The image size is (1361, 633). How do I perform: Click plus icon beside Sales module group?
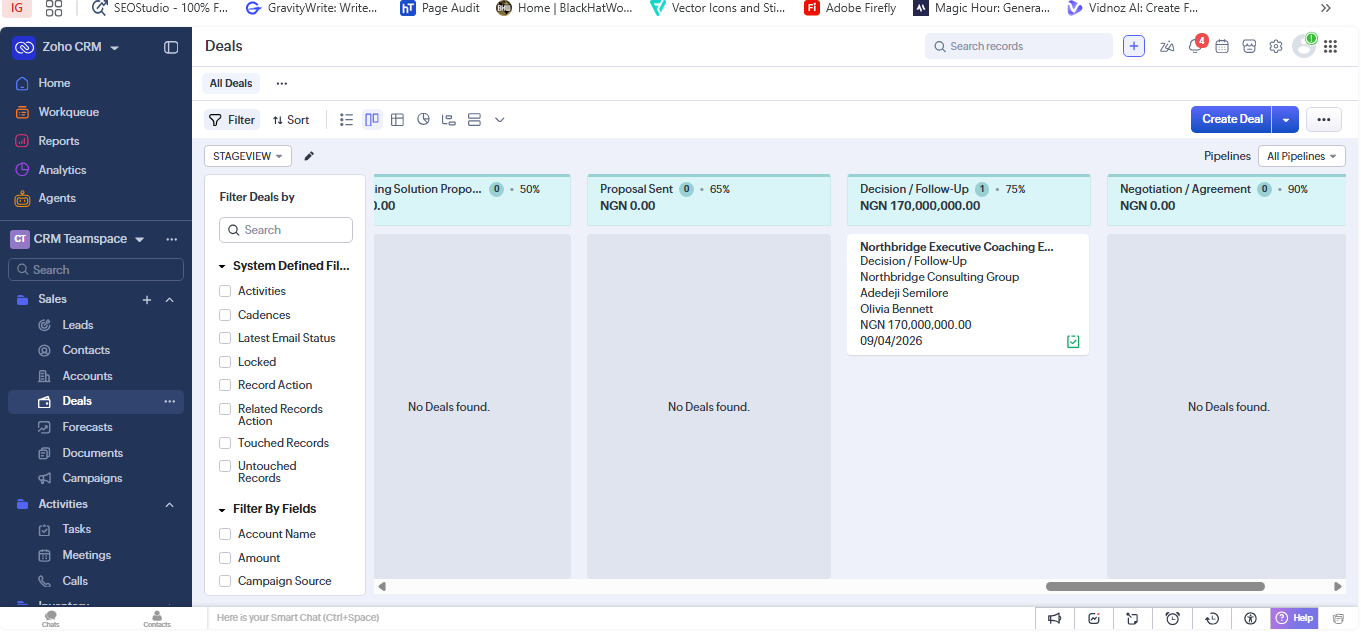147,300
